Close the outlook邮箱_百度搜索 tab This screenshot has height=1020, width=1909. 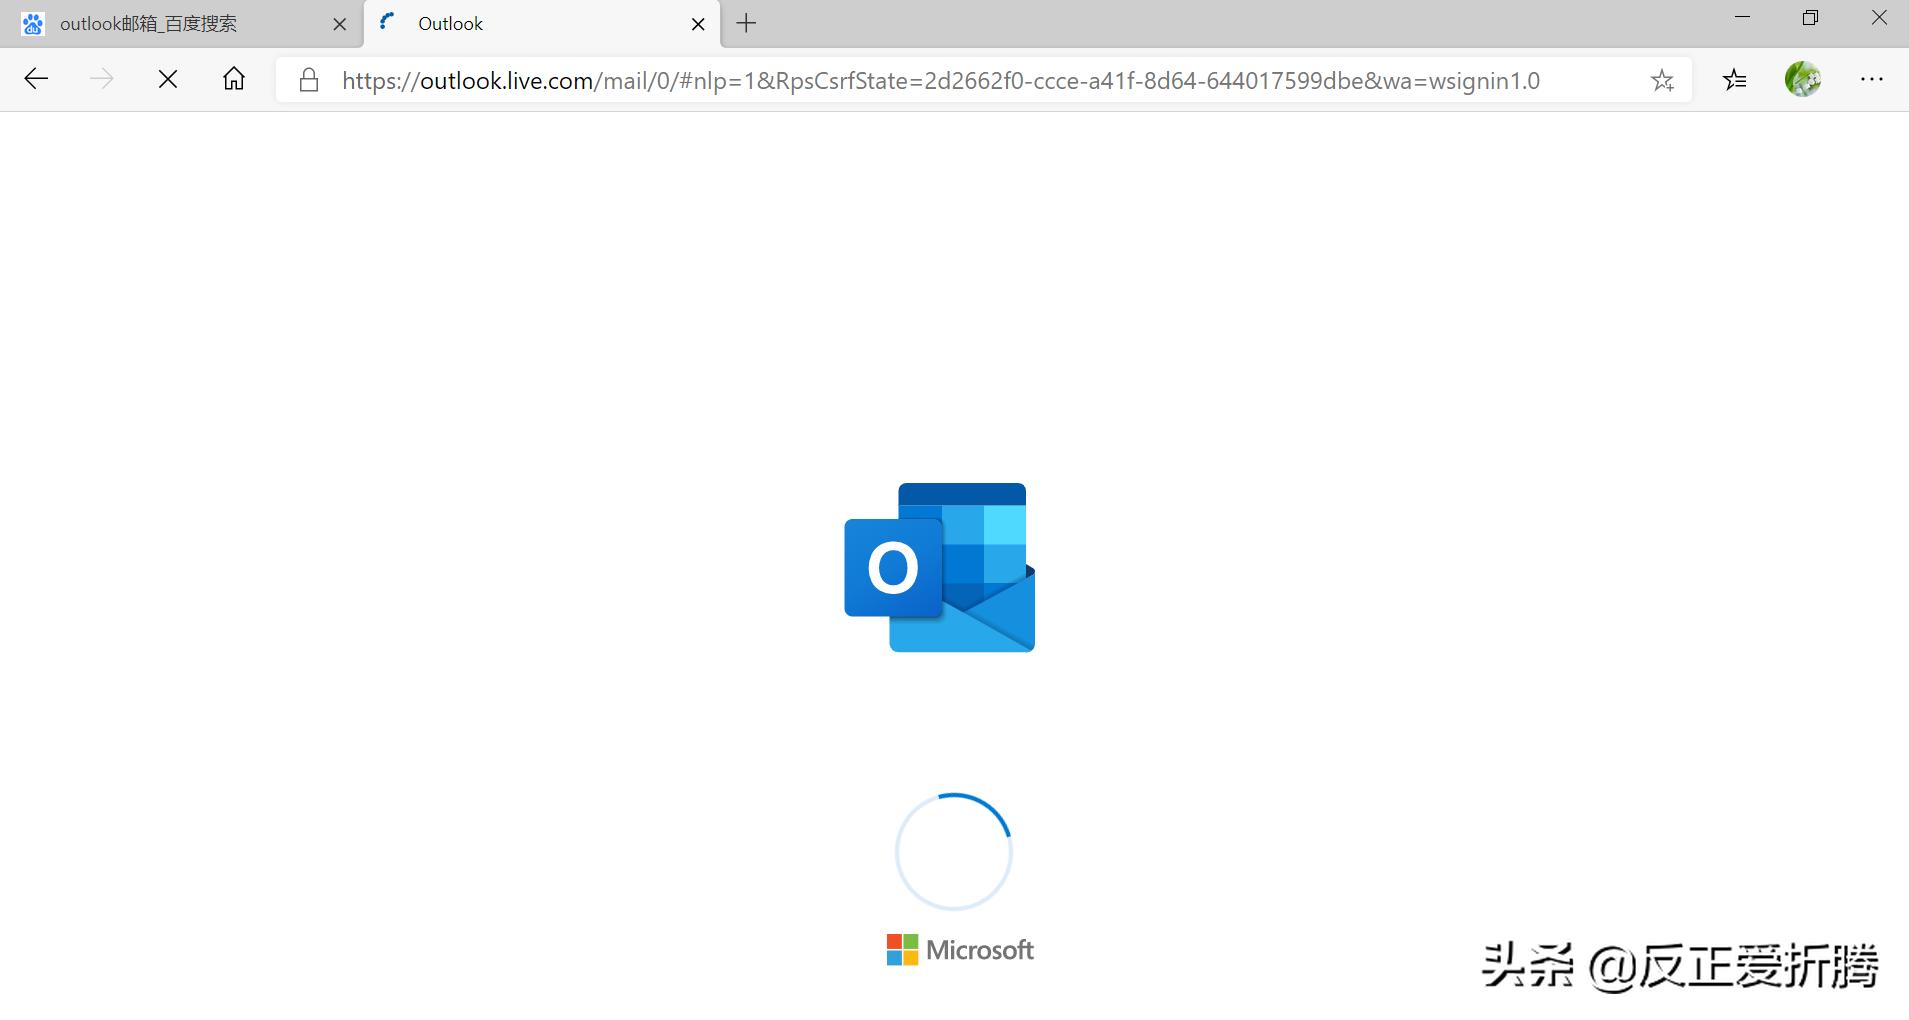340,23
